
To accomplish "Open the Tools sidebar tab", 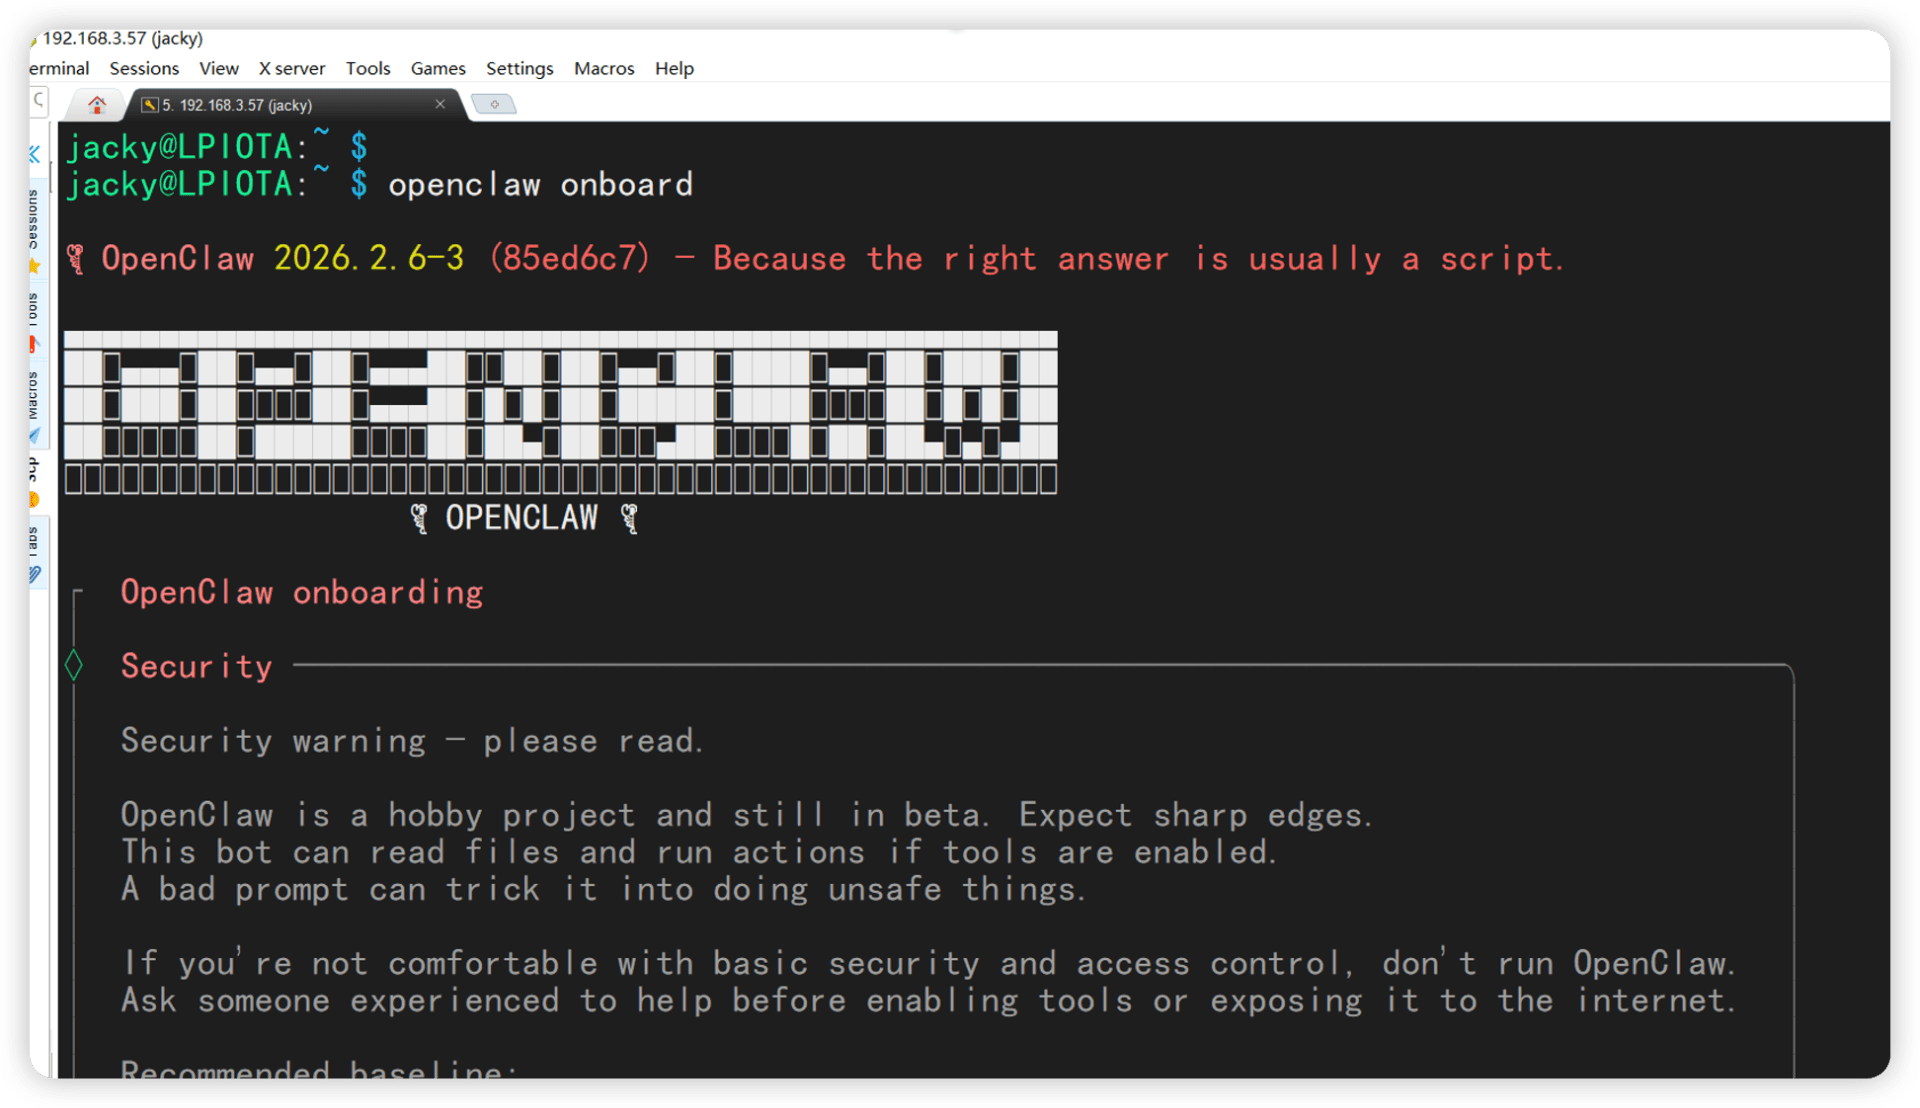I will click(x=33, y=310).
